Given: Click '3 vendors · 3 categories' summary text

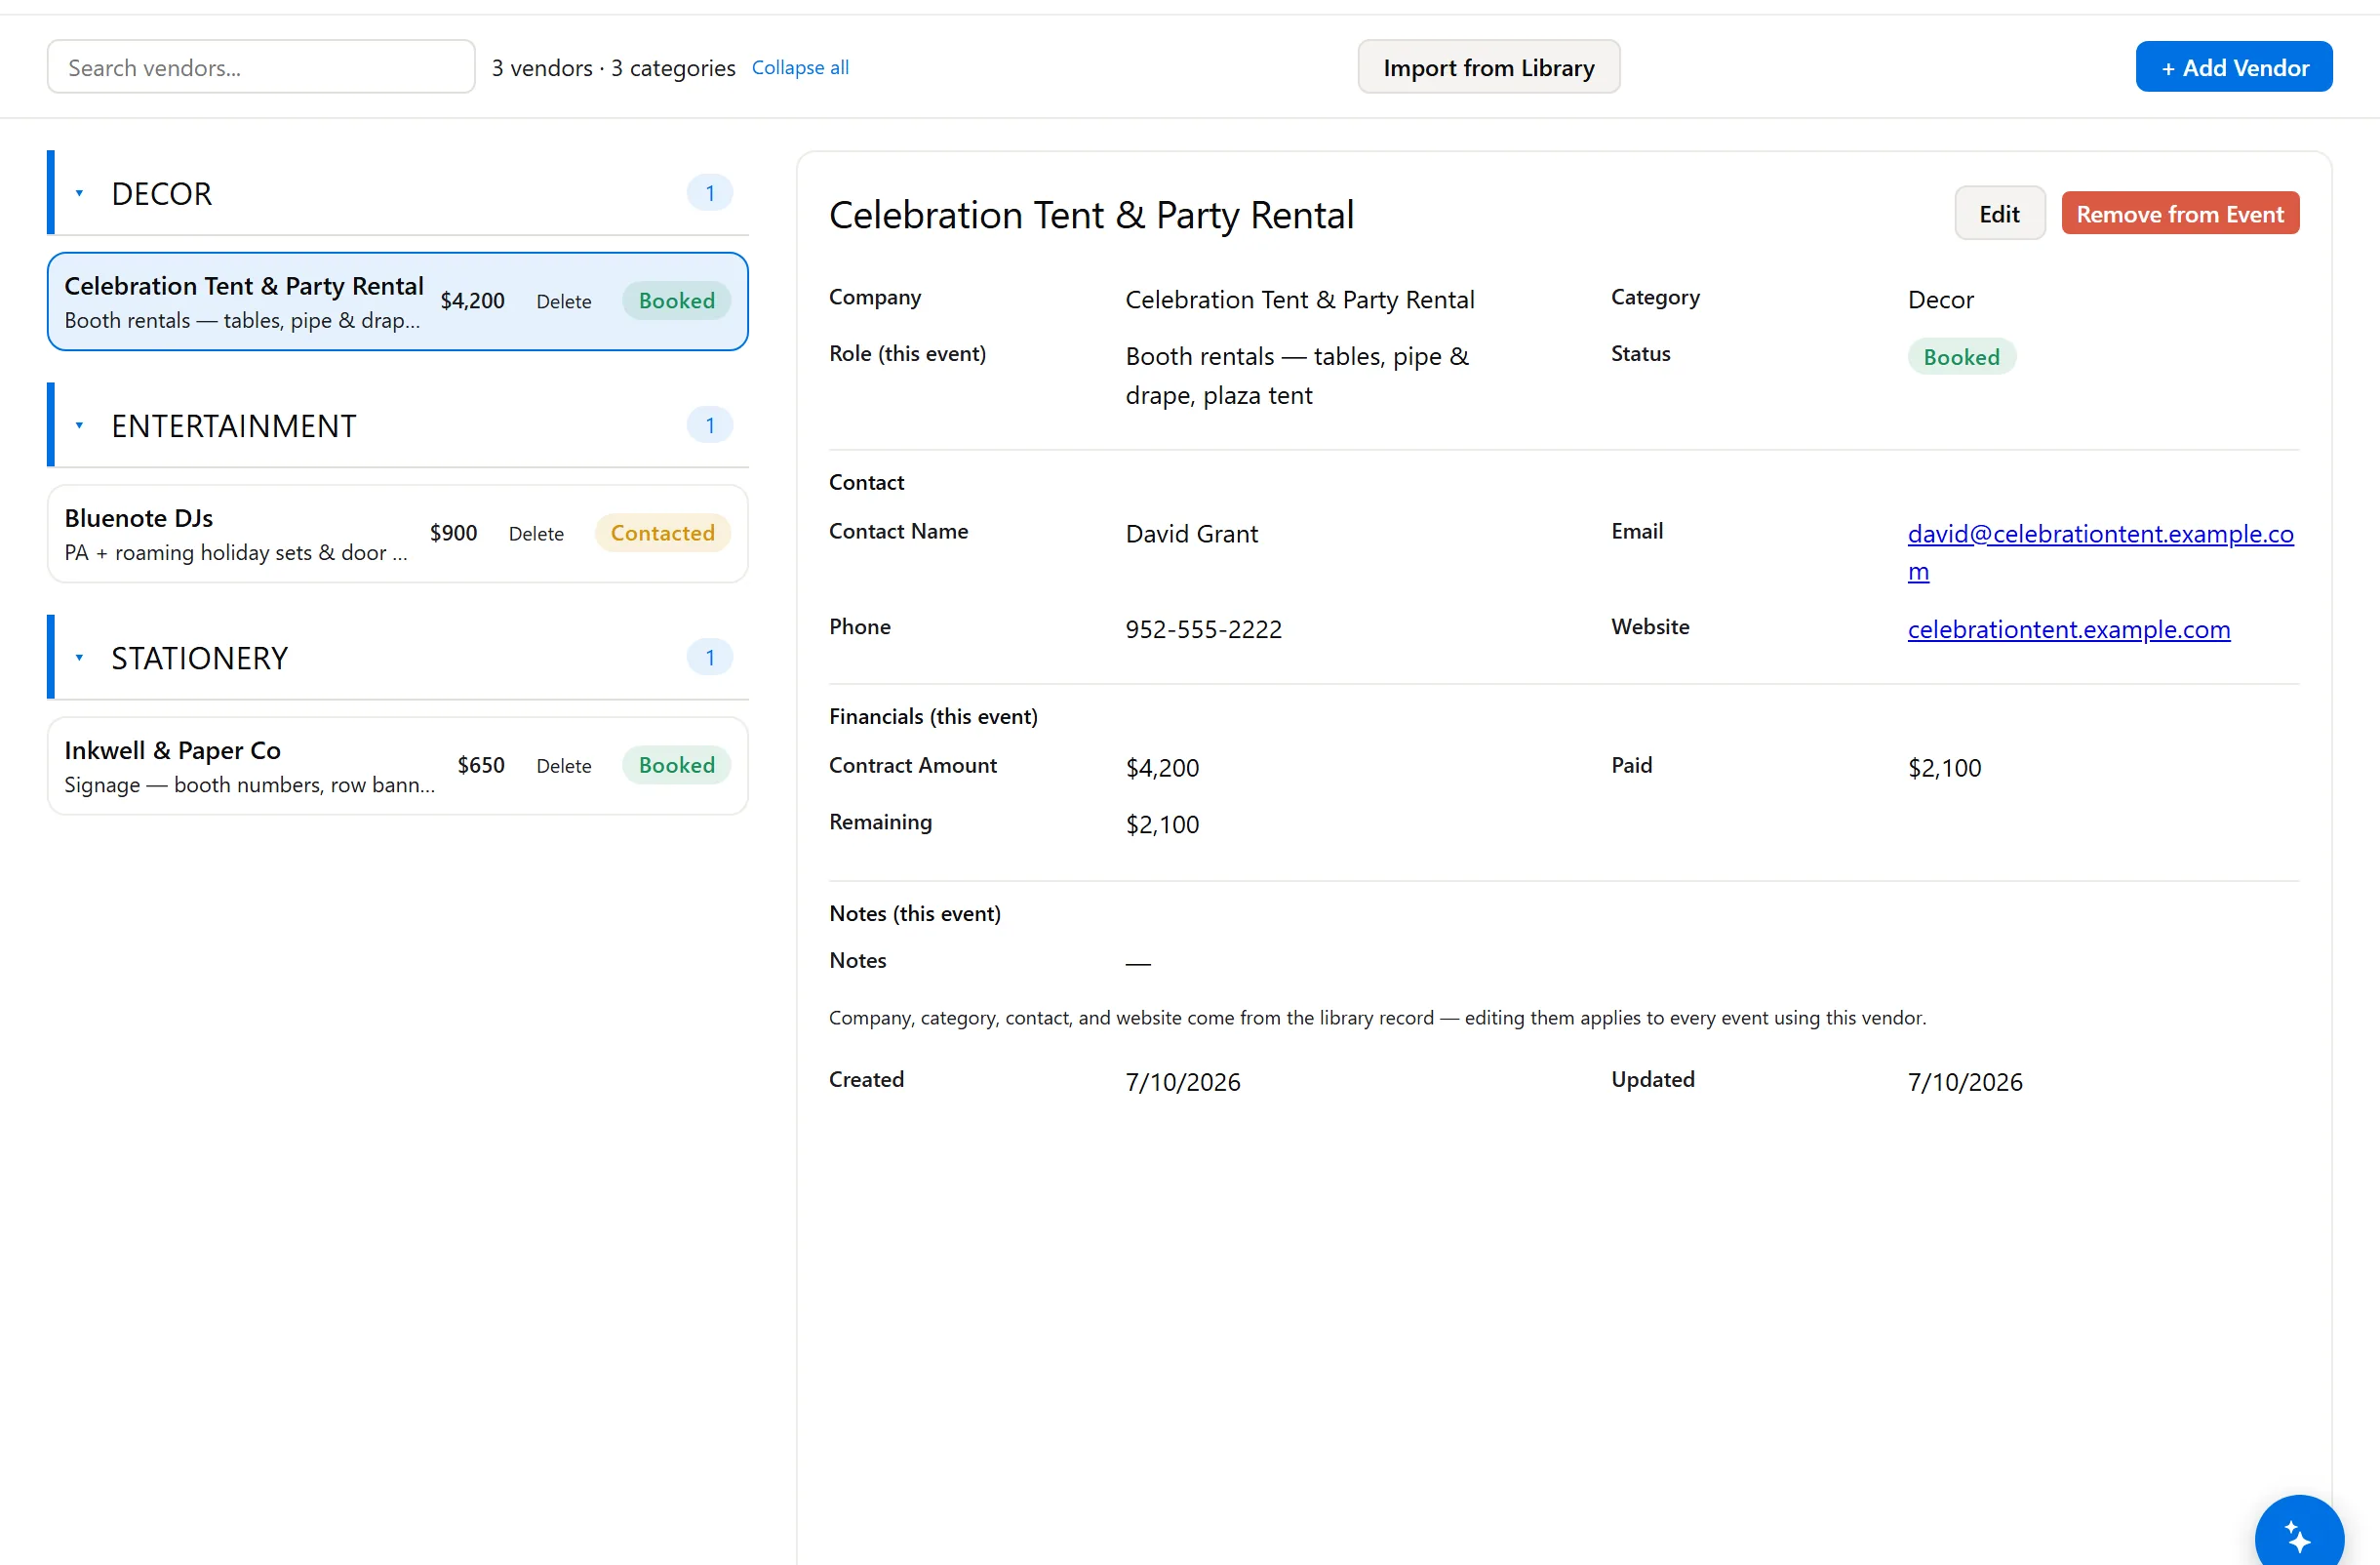Looking at the screenshot, I should (613, 67).
